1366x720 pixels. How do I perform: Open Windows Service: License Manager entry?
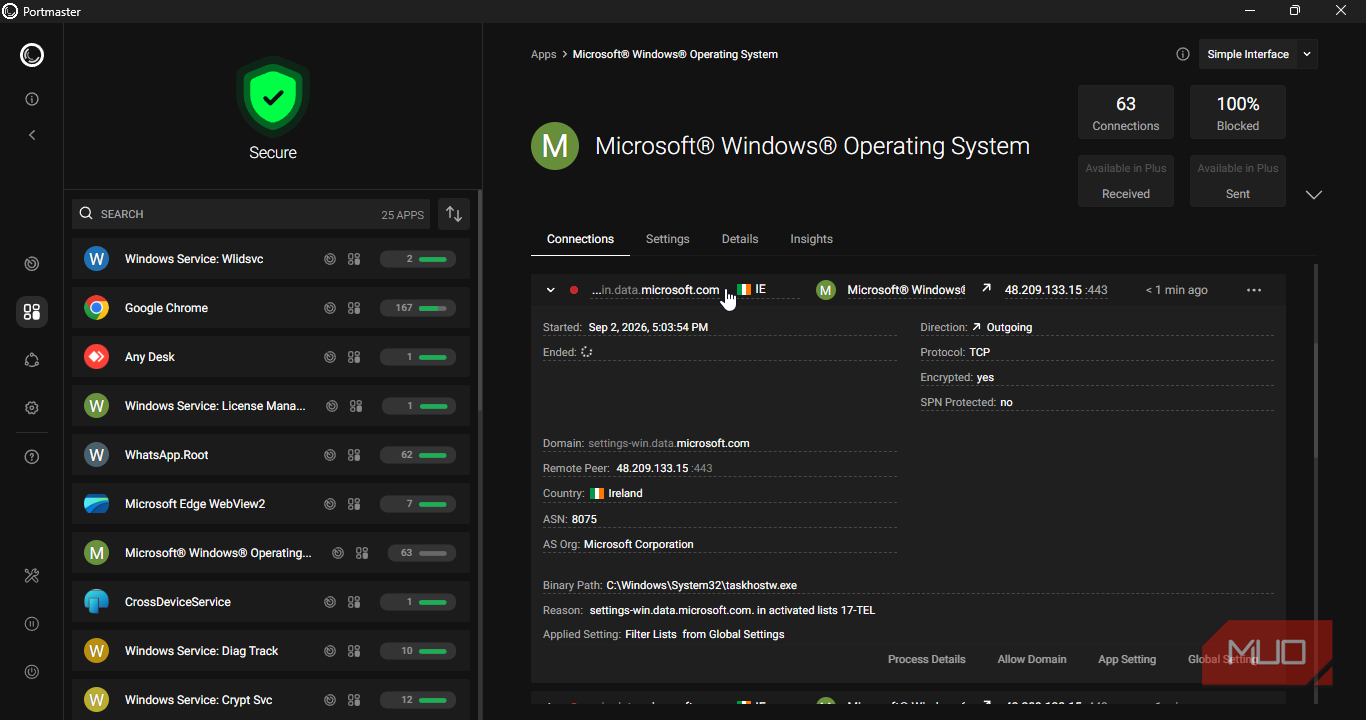coord(271,406)
